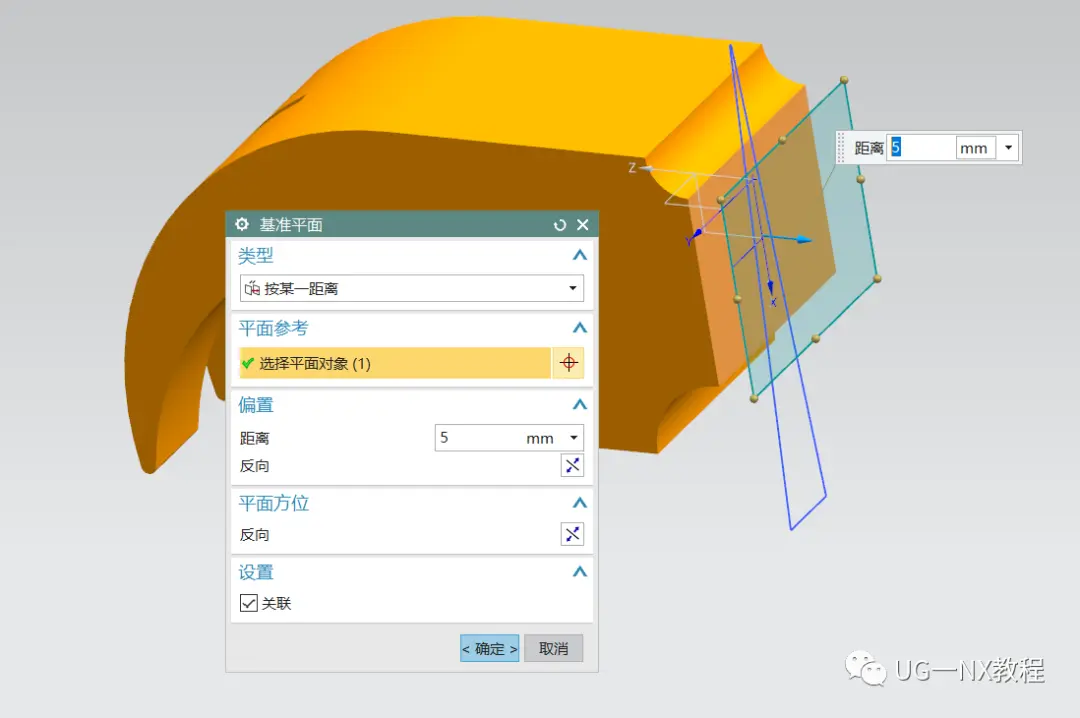Click the 取消 button
This screenshot has width=1080, height=718.
(x=554, y=648)
